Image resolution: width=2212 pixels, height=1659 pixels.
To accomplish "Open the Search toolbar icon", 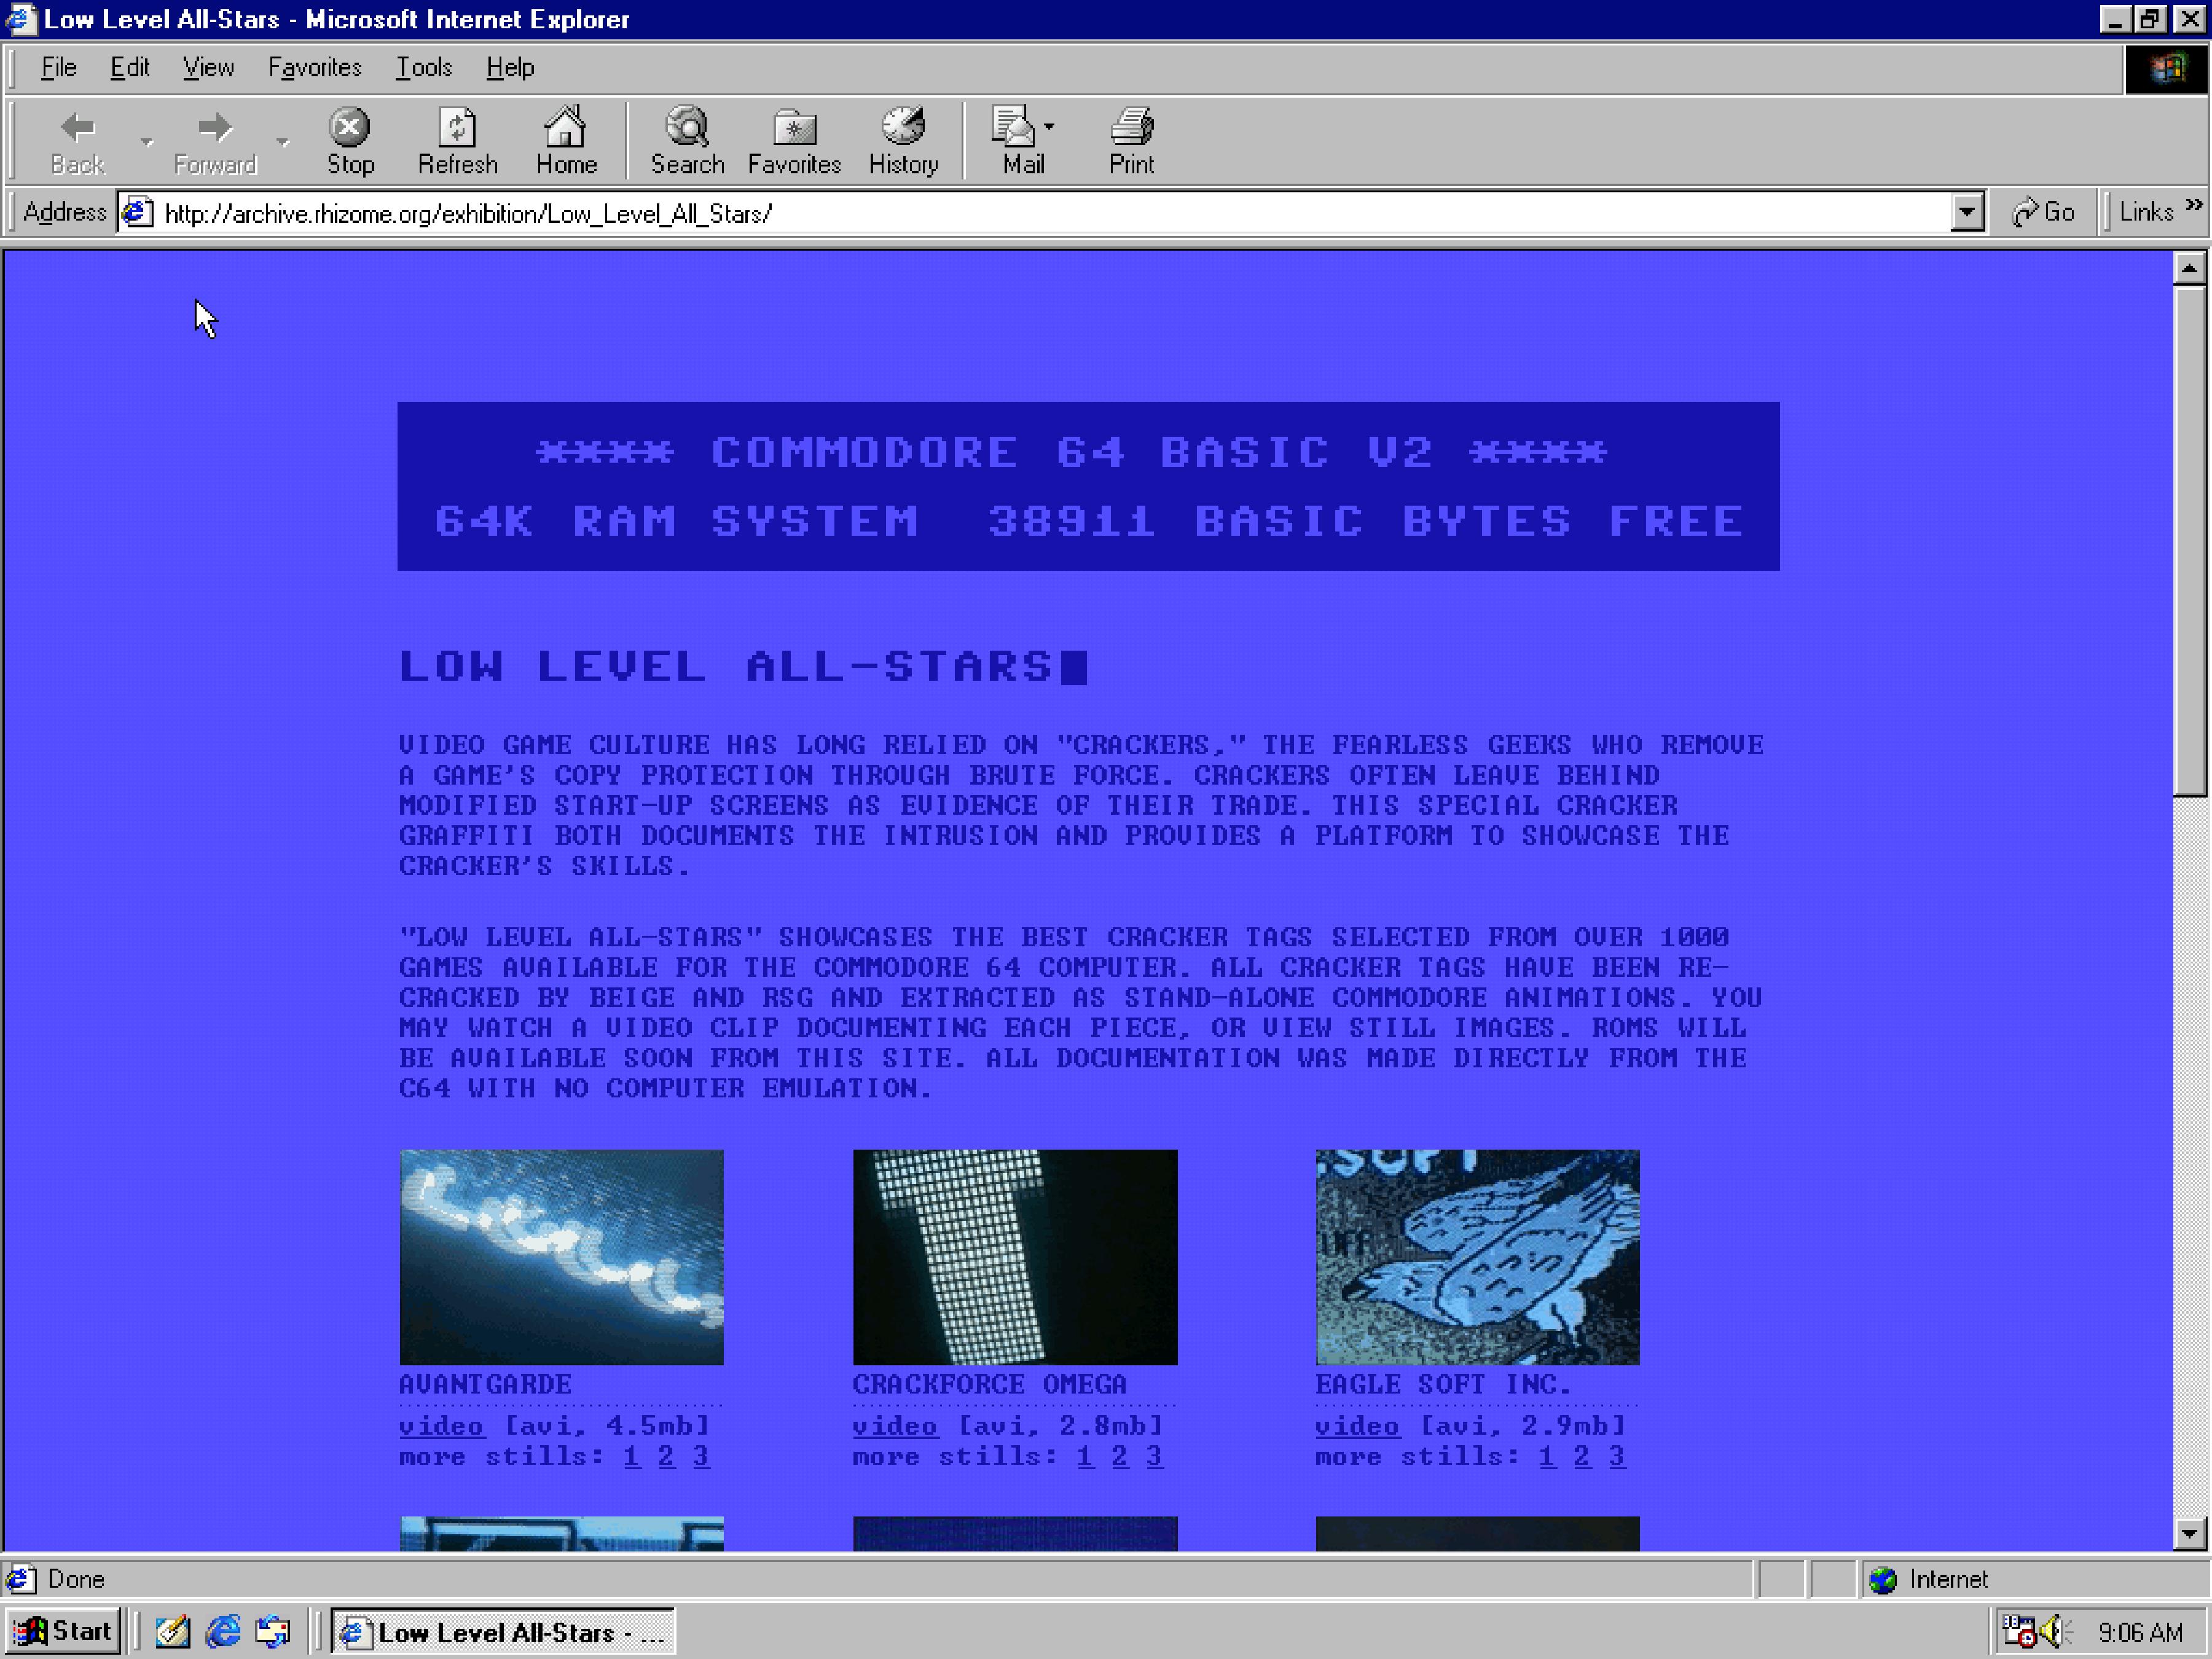I will point(687,127).
